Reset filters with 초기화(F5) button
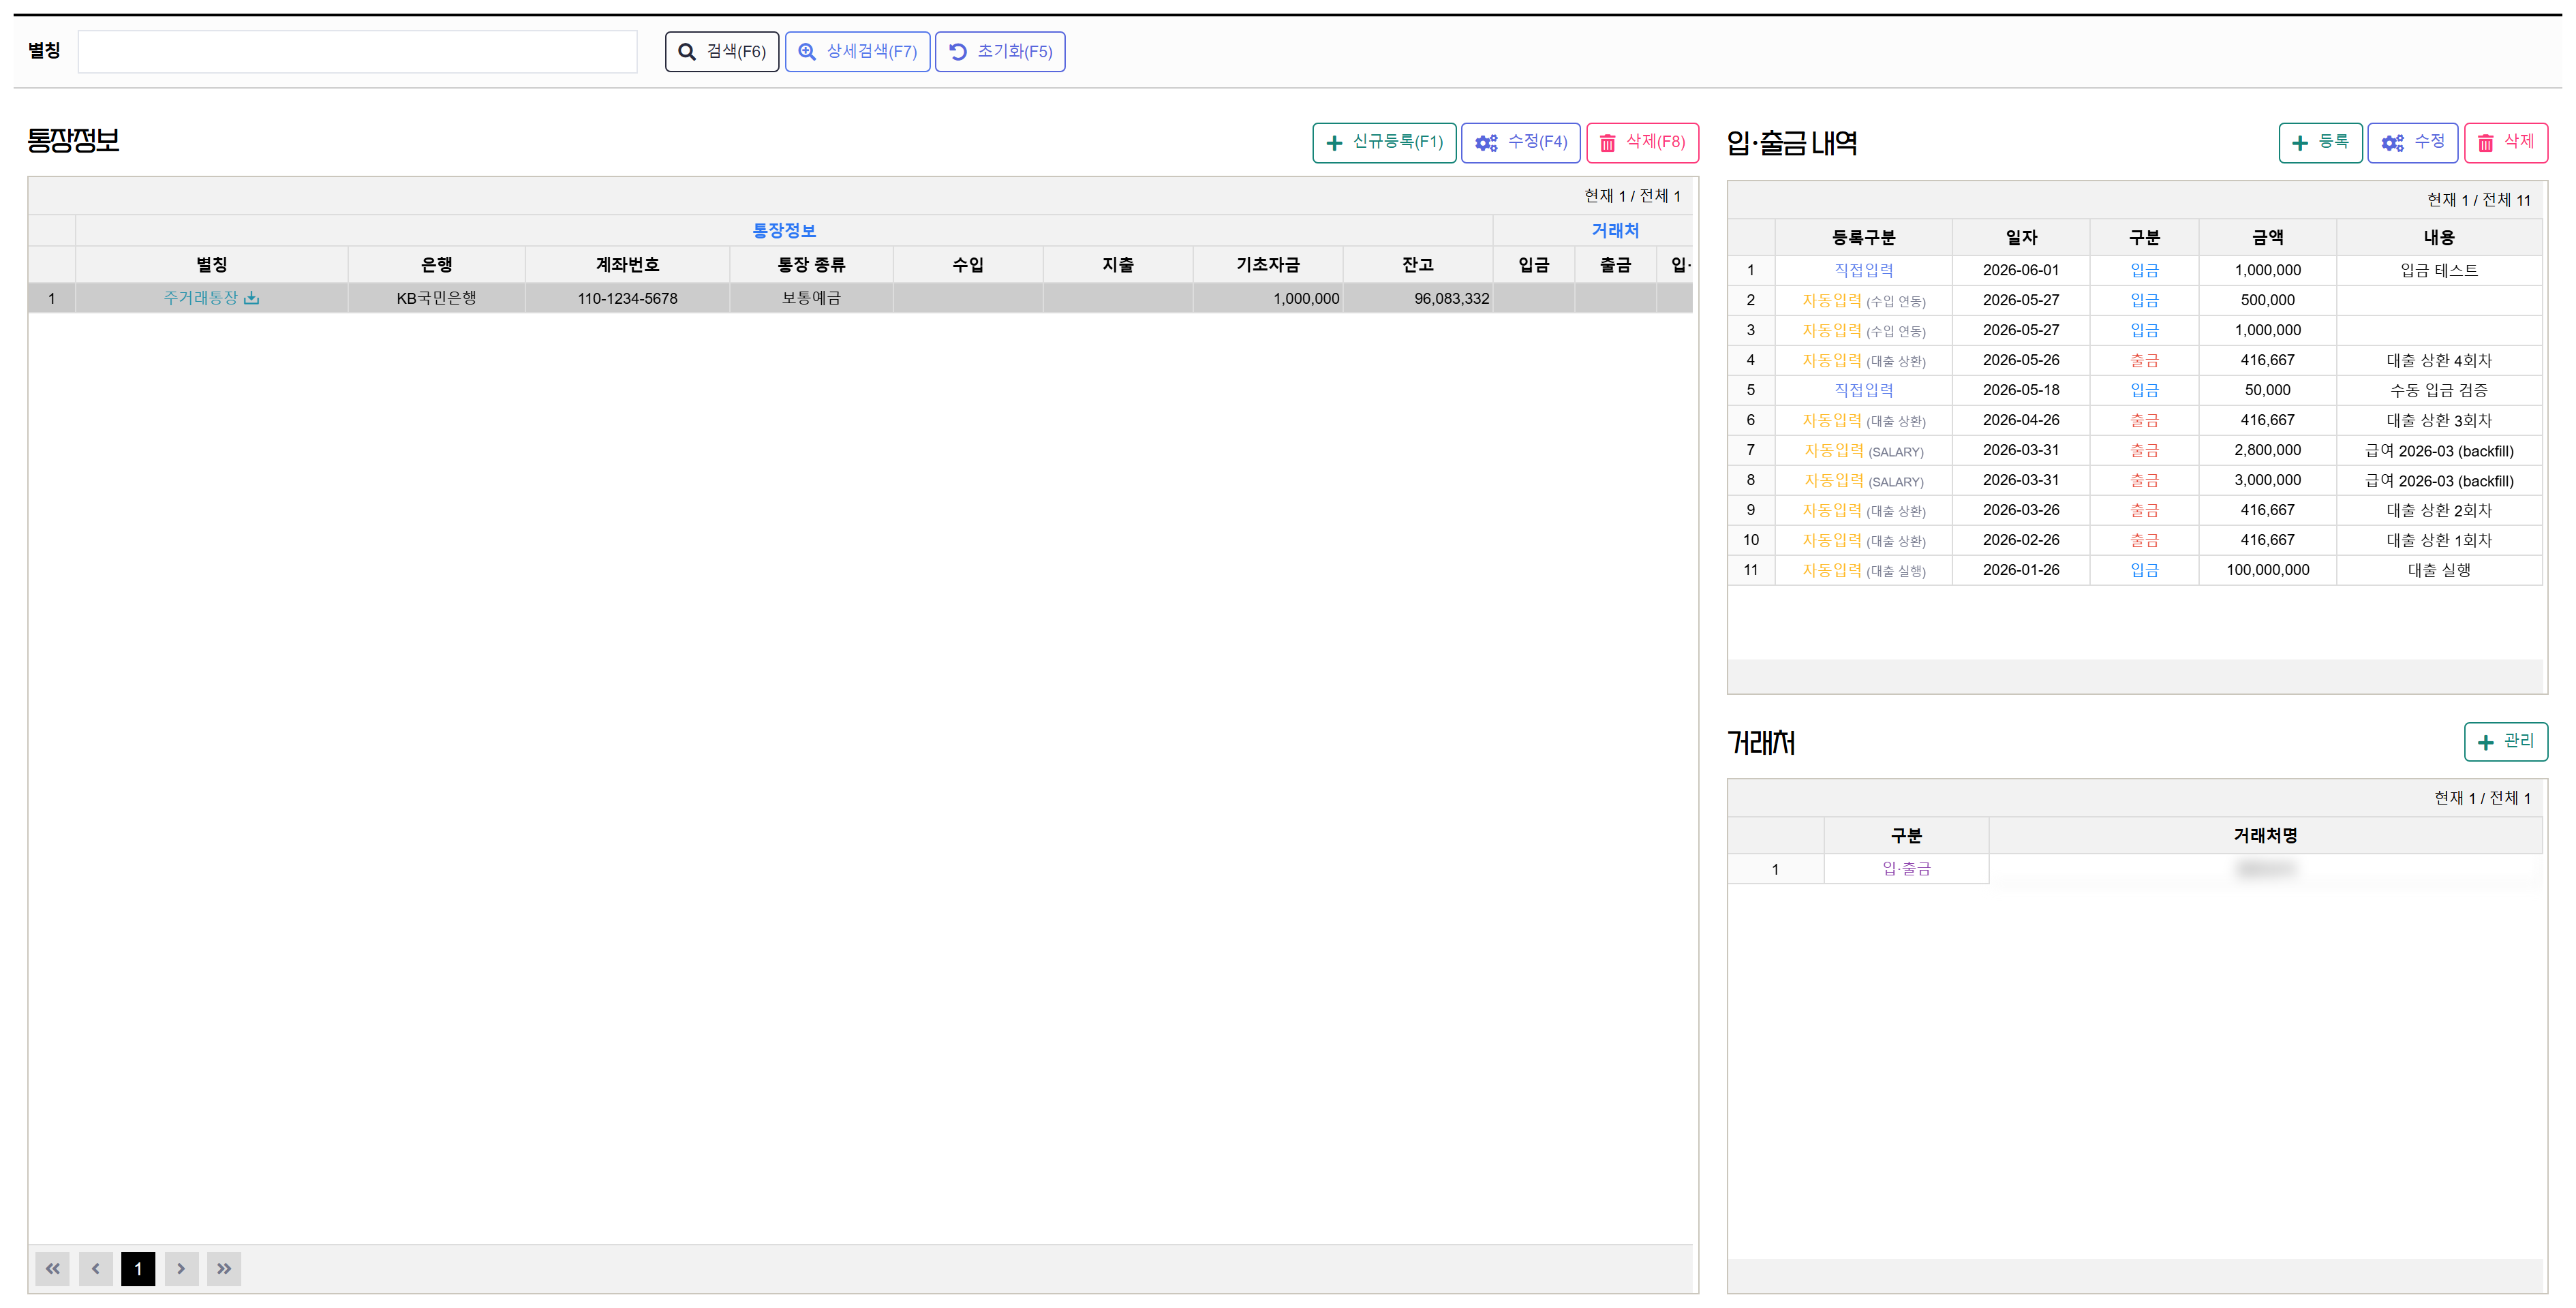 (1000, 51)
